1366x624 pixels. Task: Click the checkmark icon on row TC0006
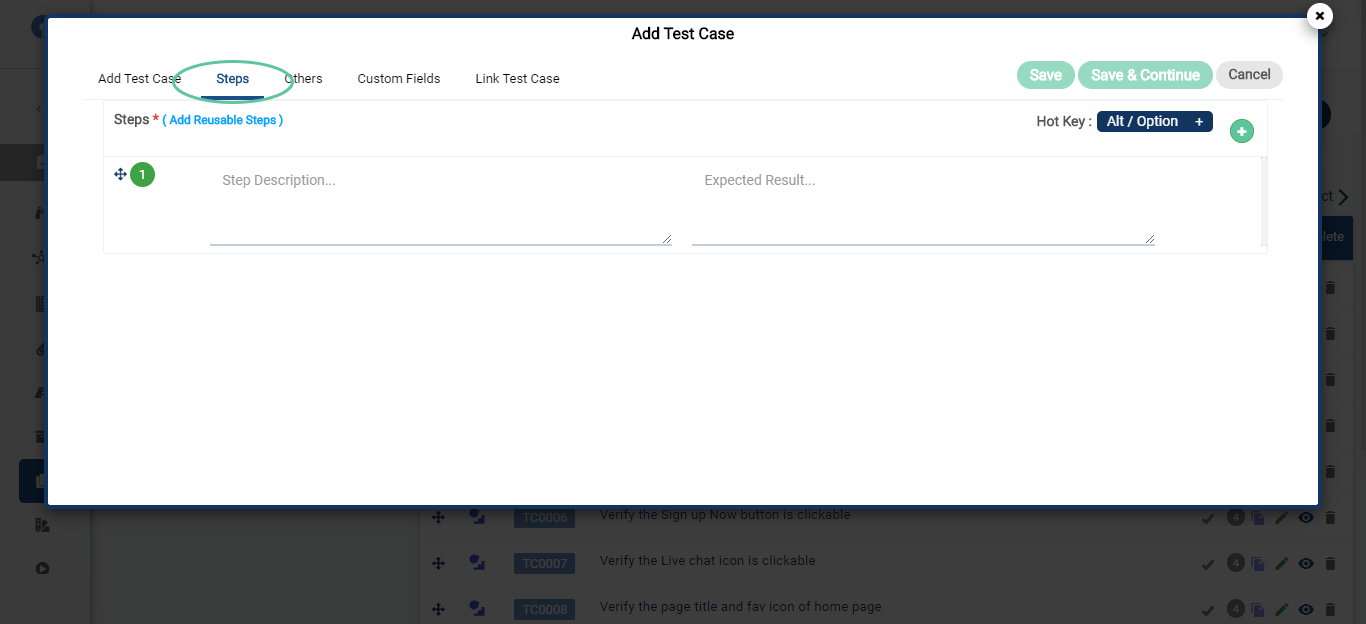click(1208, 518)
